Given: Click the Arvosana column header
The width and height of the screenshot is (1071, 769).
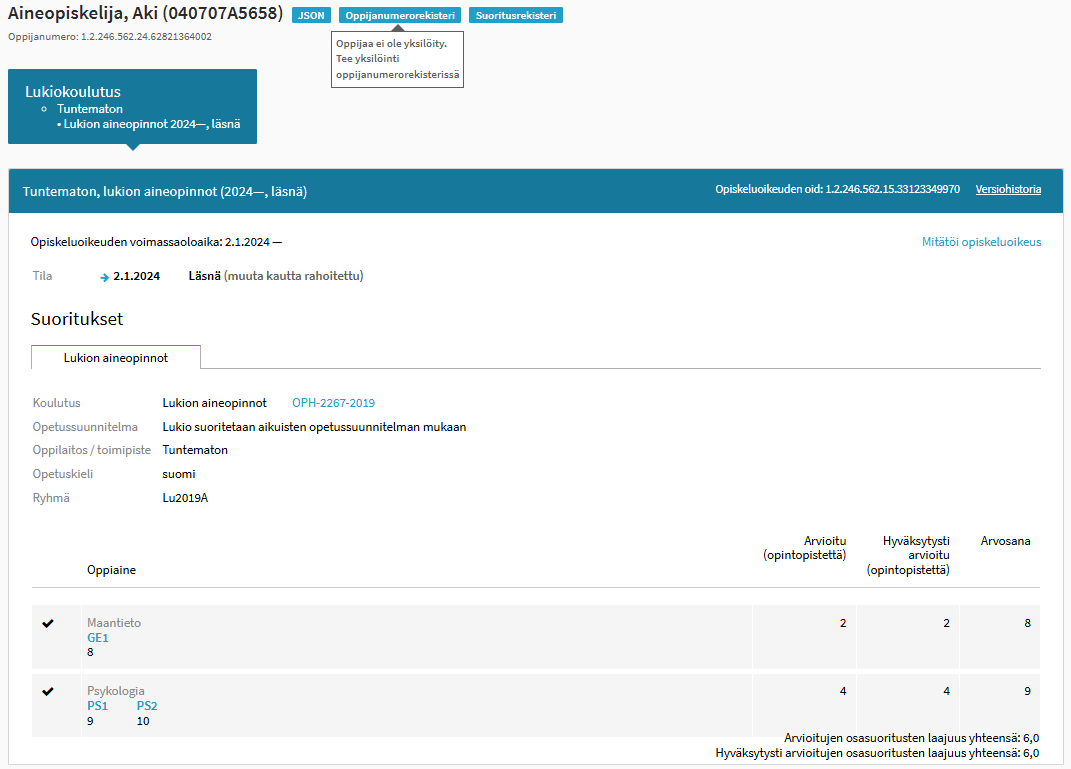Looking at the screenshot, I should point(1005,541).
